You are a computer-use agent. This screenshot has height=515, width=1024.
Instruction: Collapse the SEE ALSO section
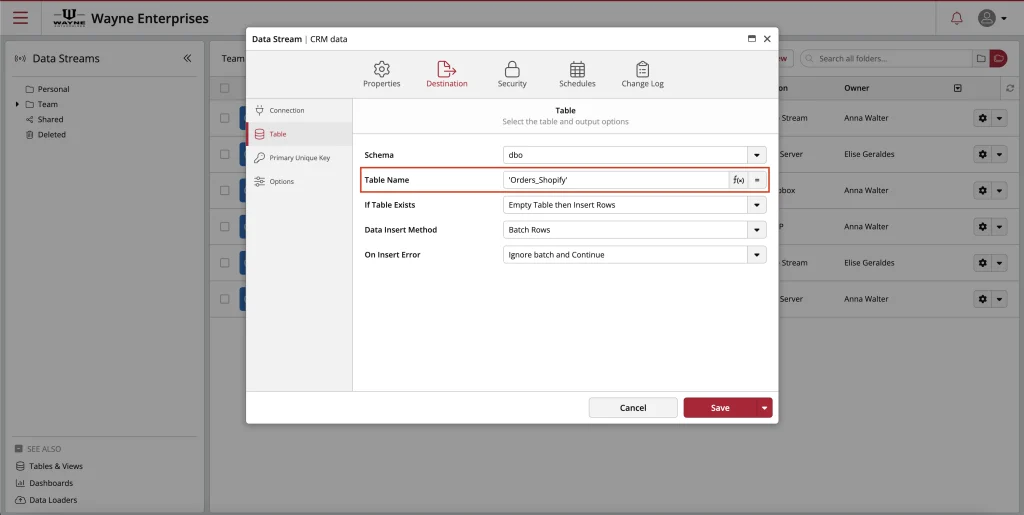coord(18,449)
